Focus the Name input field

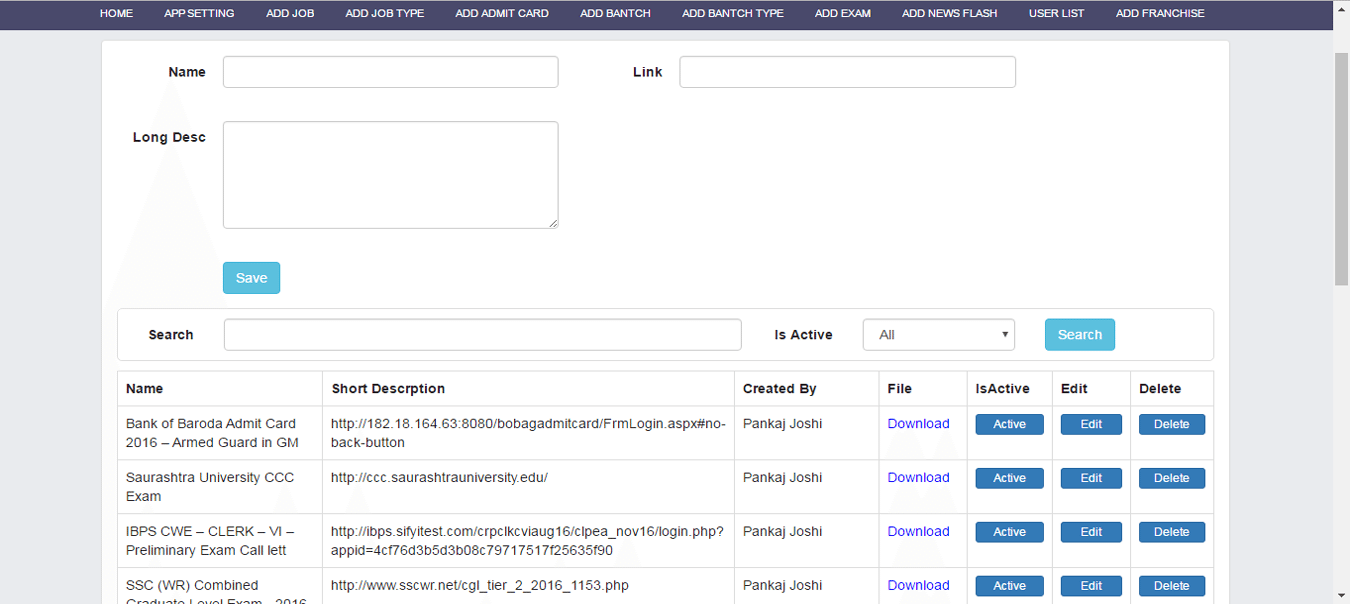coord(390,72)
